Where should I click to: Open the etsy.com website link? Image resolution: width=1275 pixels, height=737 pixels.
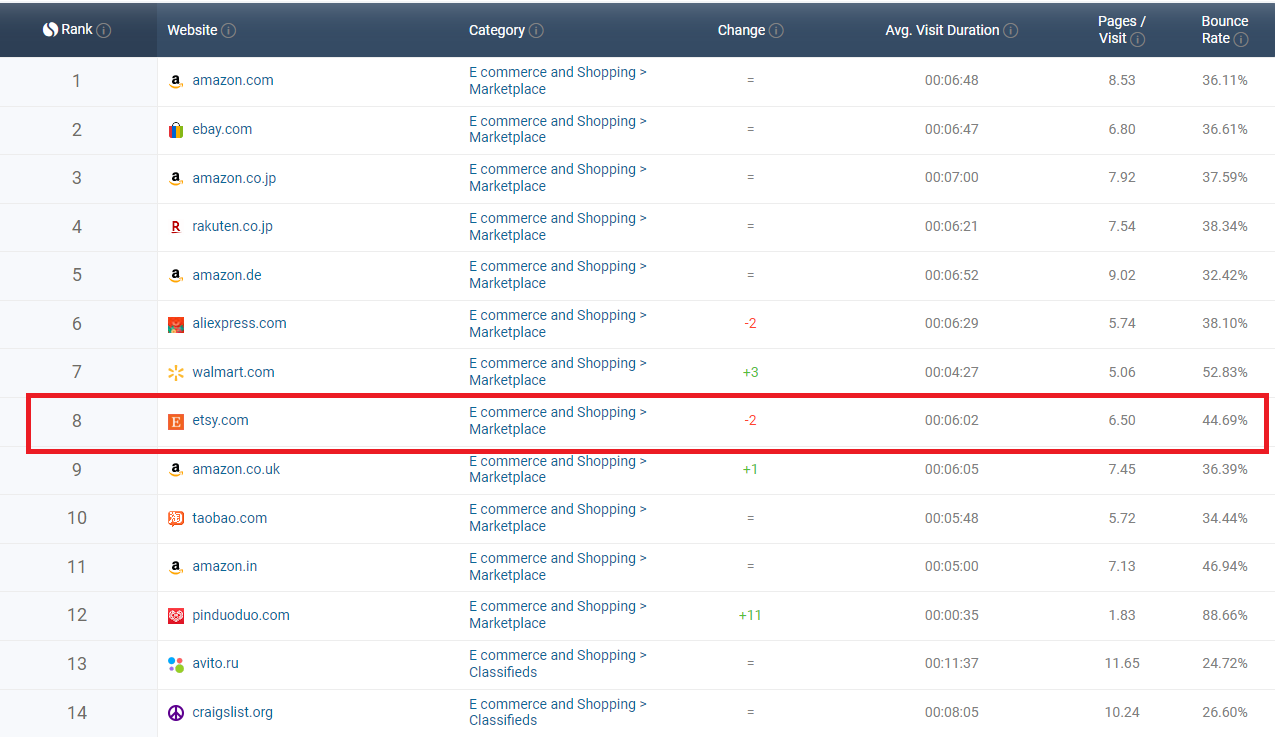pyautogui.click(x=220, y=420)
